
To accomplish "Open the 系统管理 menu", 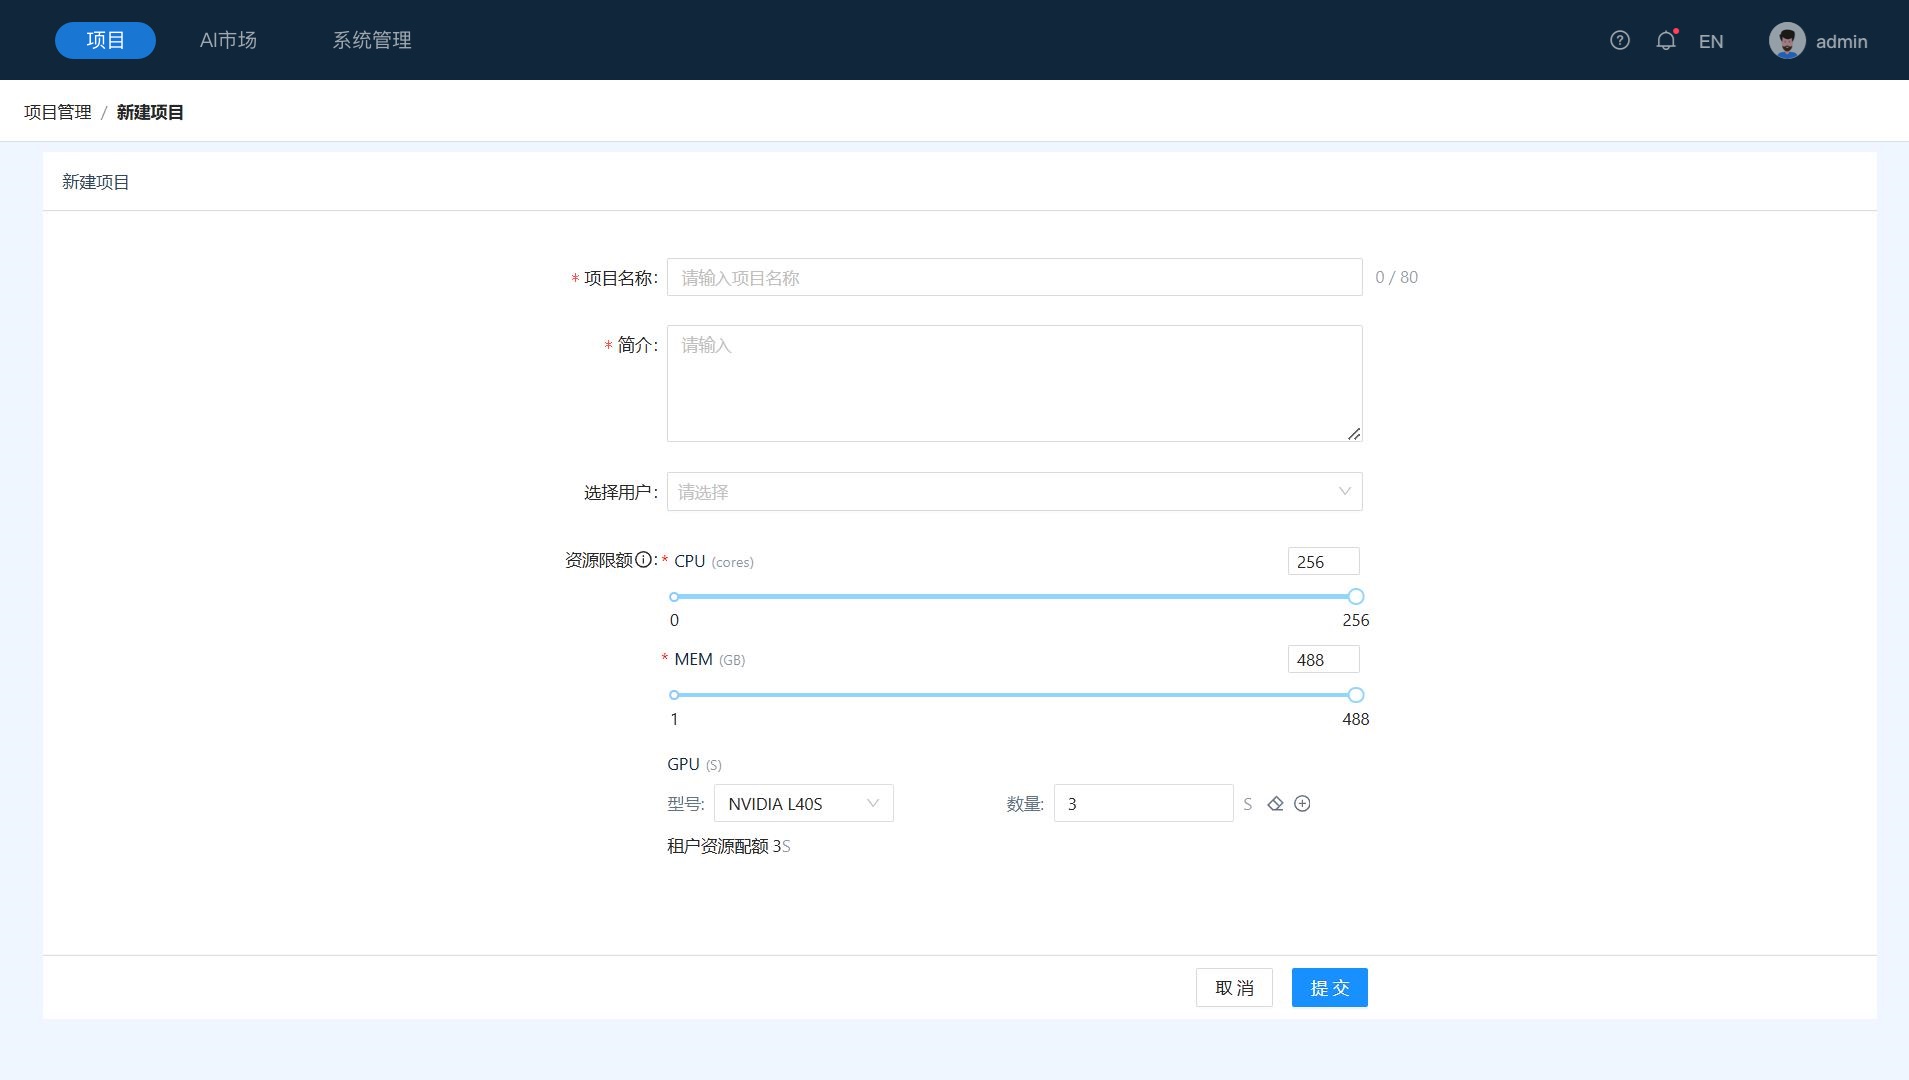I will coord(372,40).
